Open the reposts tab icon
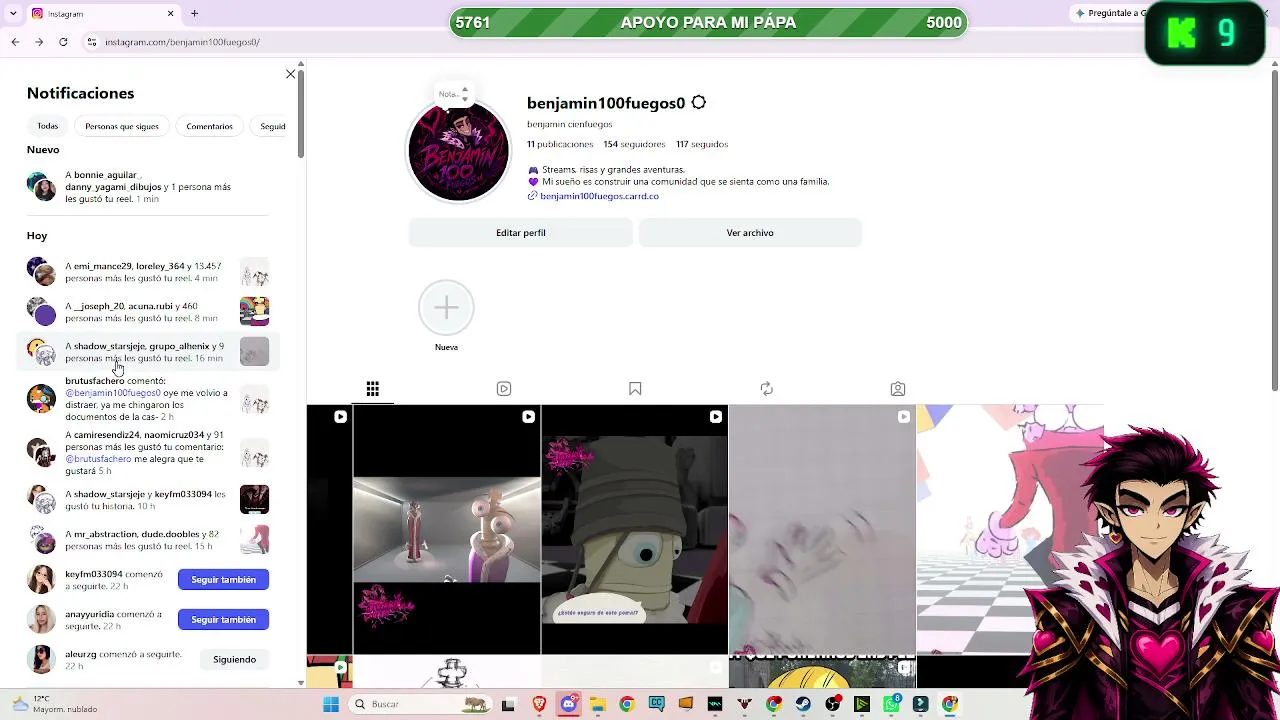Image resolution: width=1280 pixels, height=720 pixels. point(766,389)
